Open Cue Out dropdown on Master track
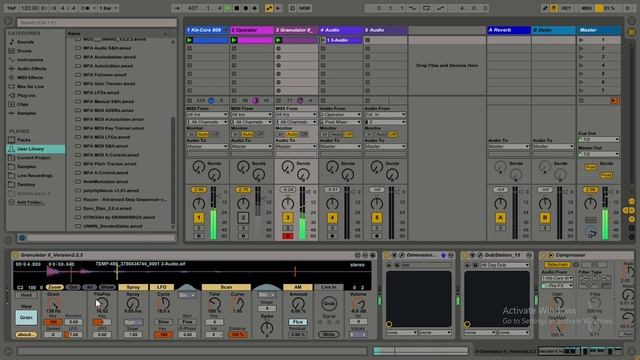This screenshot has height=360, width=640. (x=599, y=140)
